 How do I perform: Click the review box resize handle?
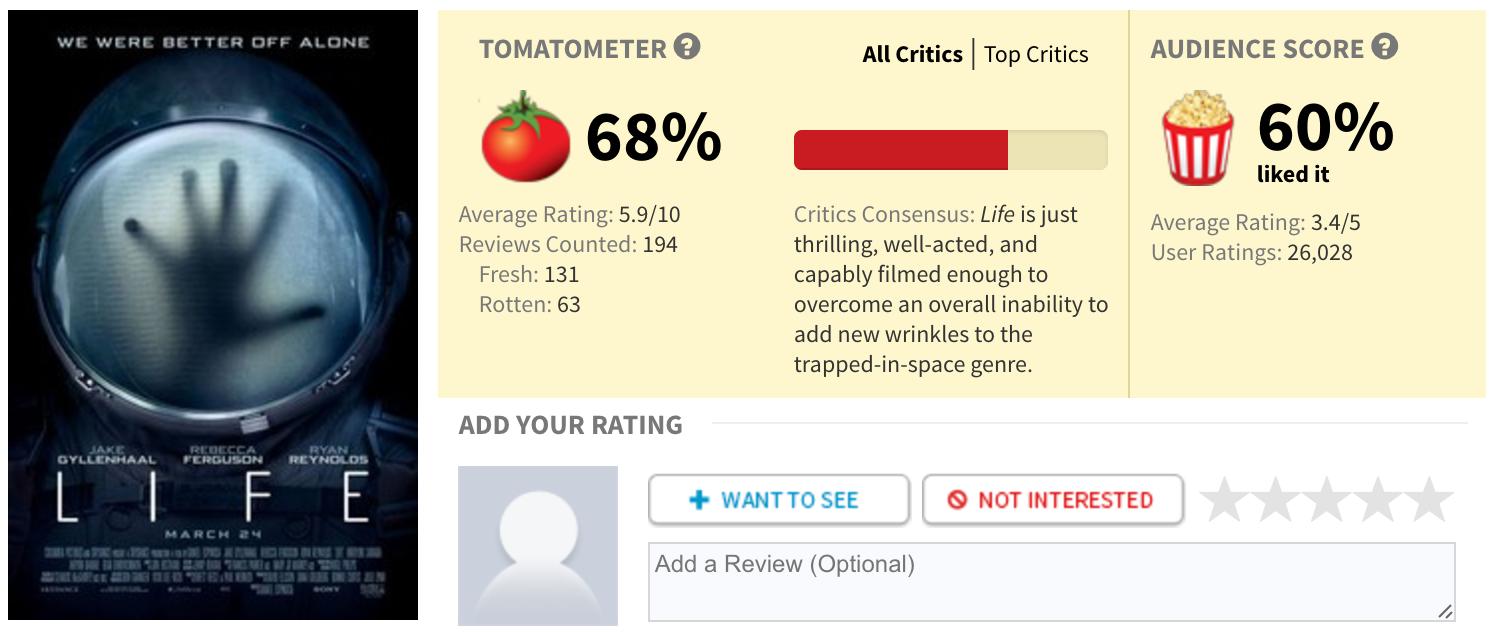1445,611
